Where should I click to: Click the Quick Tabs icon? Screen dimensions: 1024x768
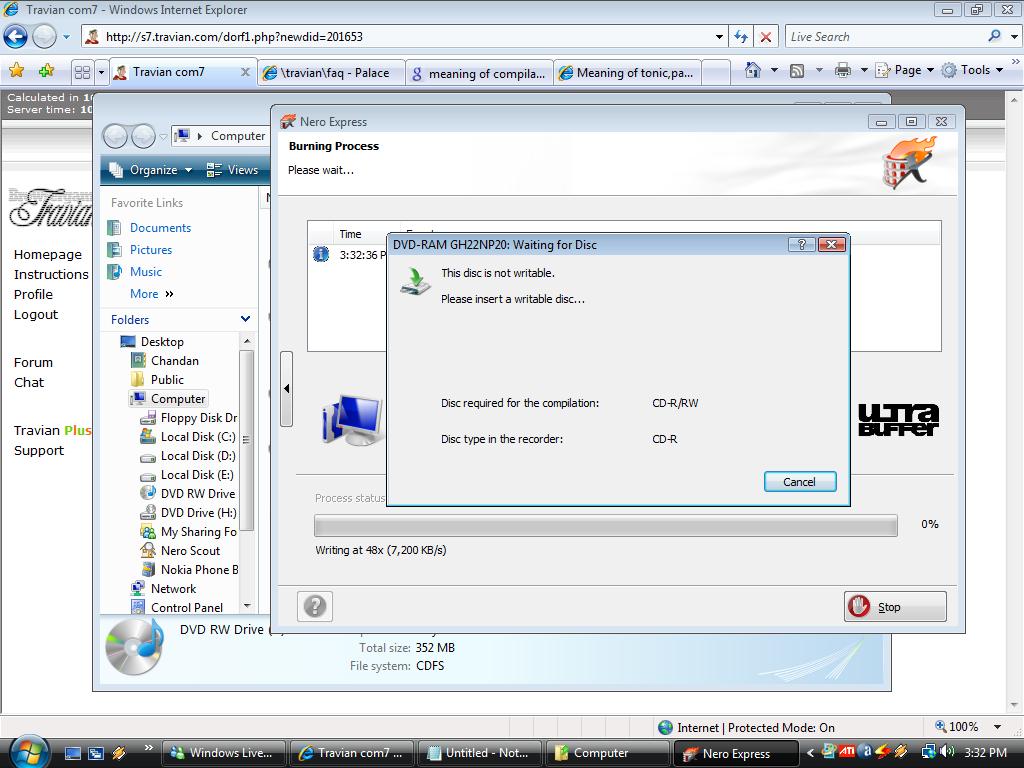point(82,72)
